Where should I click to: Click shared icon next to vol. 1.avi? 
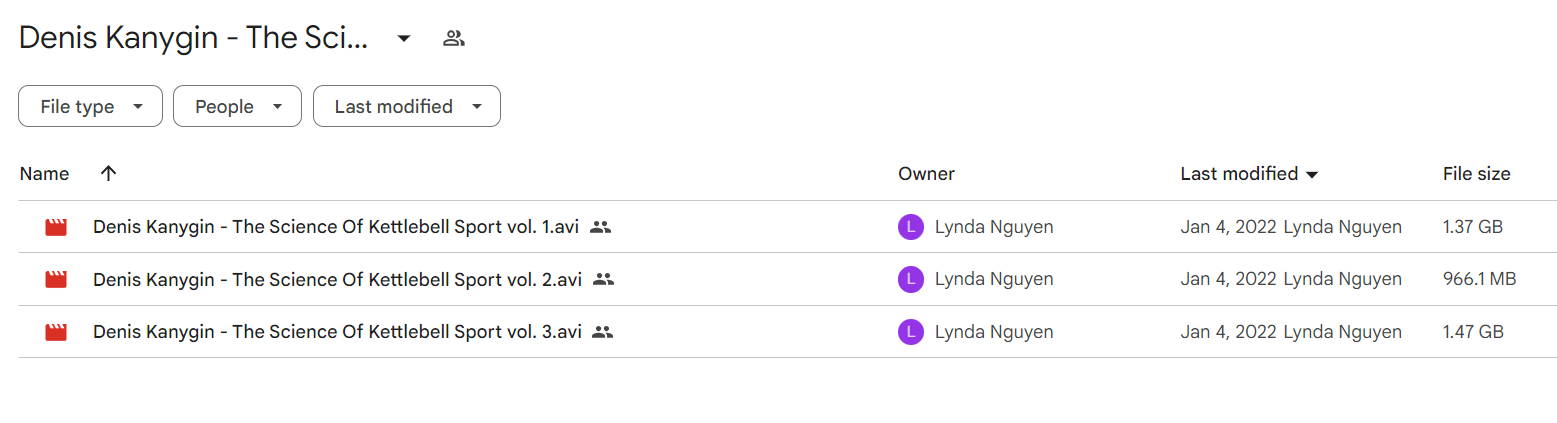coord(600,227)
